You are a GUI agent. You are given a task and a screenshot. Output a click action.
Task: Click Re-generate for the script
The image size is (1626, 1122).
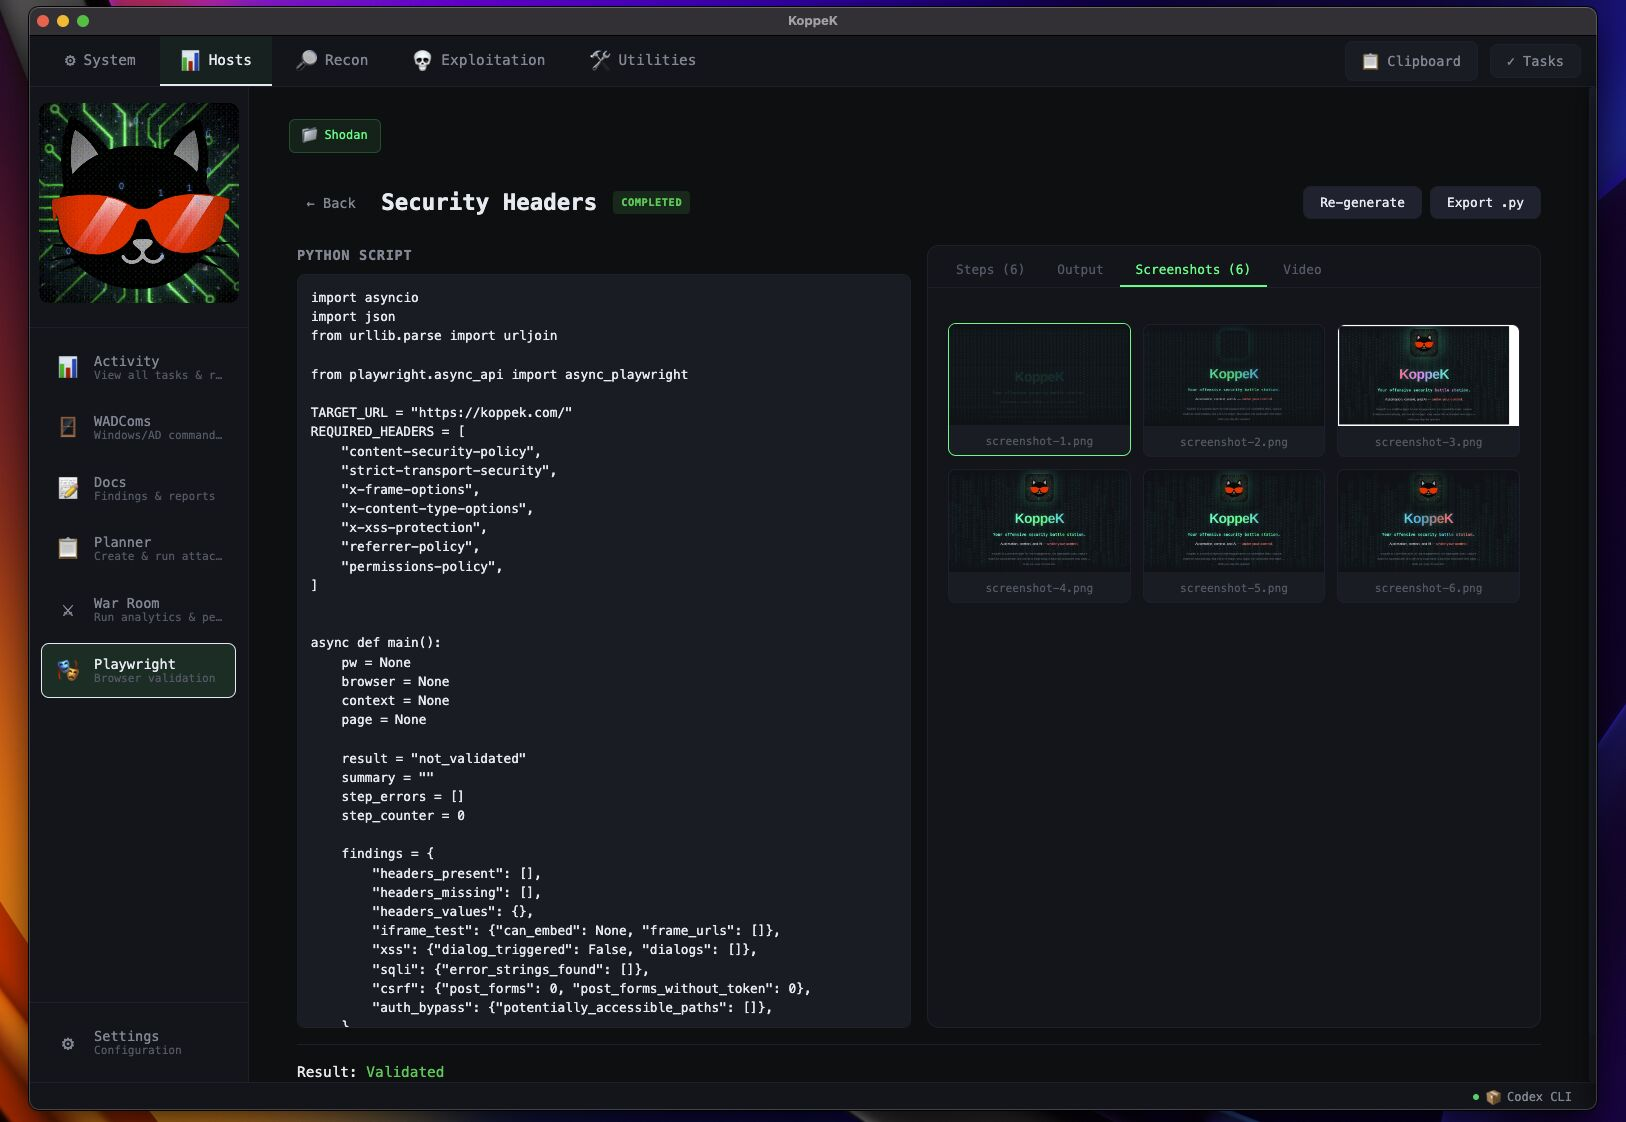point(1362,202)
